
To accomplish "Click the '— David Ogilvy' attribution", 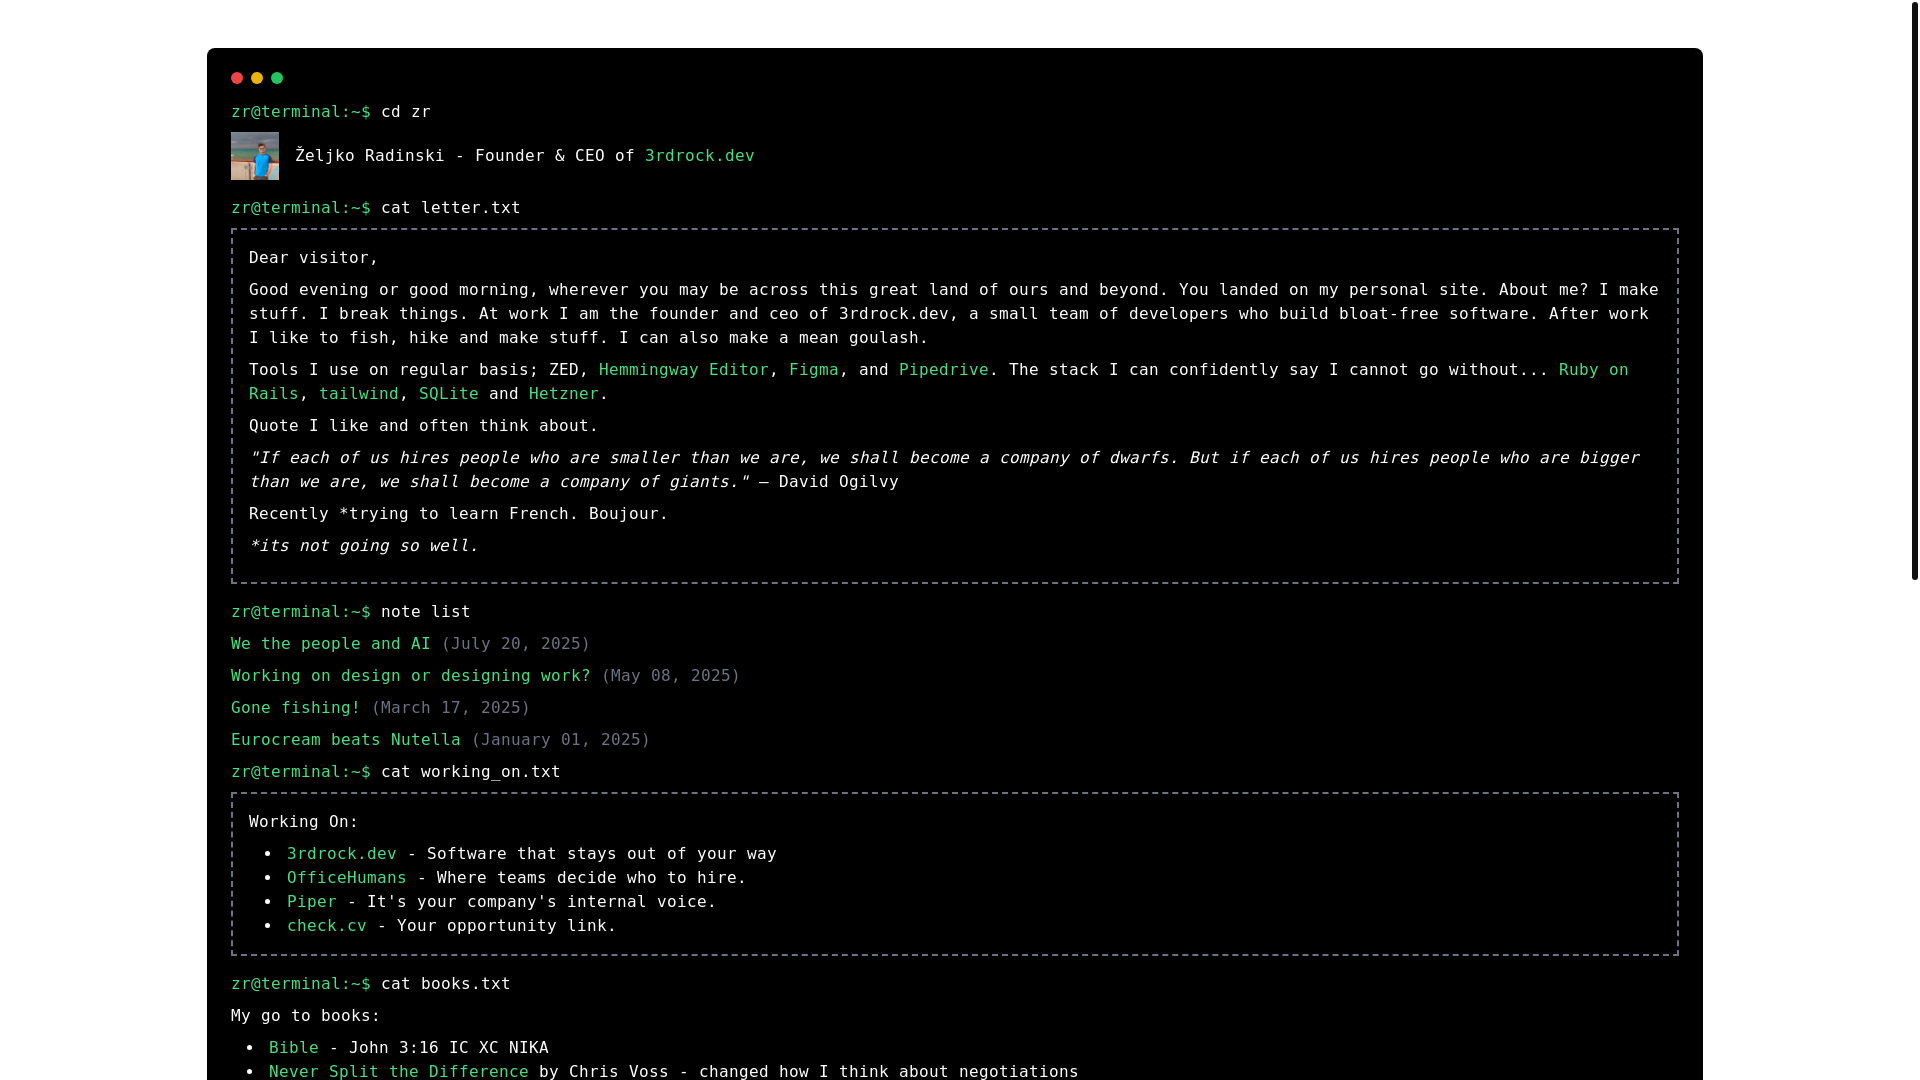I will (829, 482).
